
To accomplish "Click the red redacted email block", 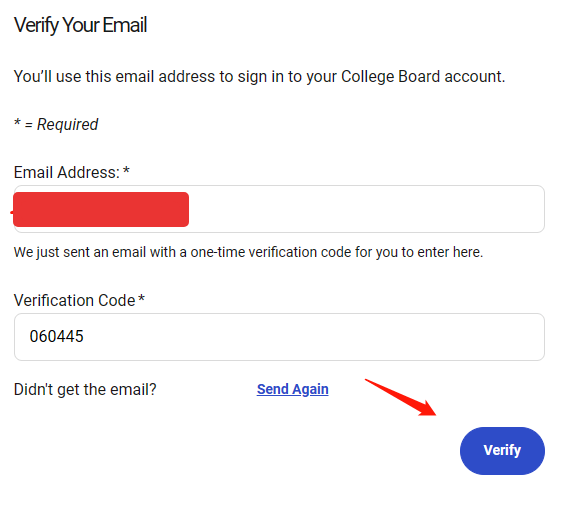I will (x=101, y=209).
